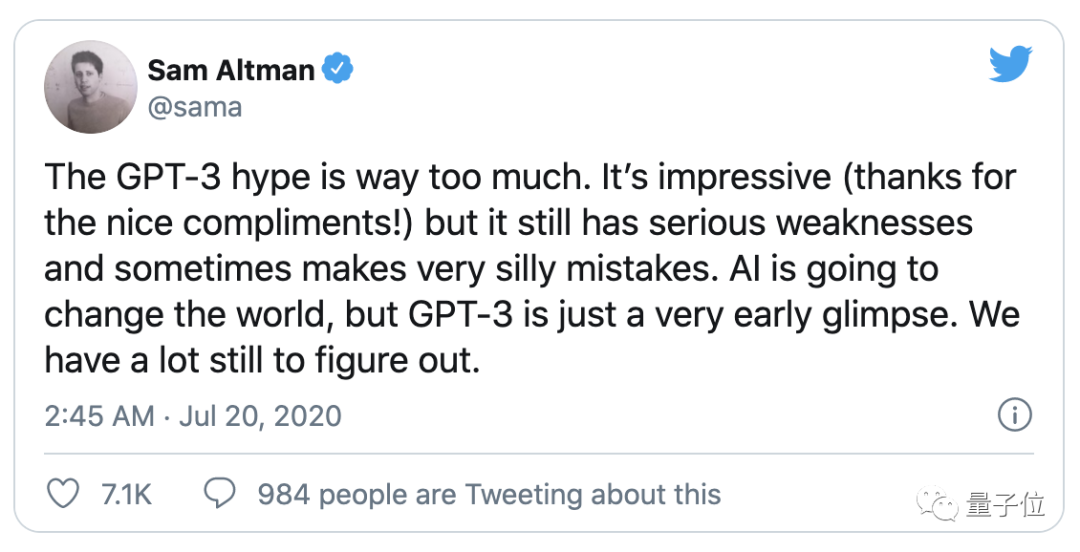The image size is (1080, 552).
Task: Open the Sam Altman display name
Action: 231,70
